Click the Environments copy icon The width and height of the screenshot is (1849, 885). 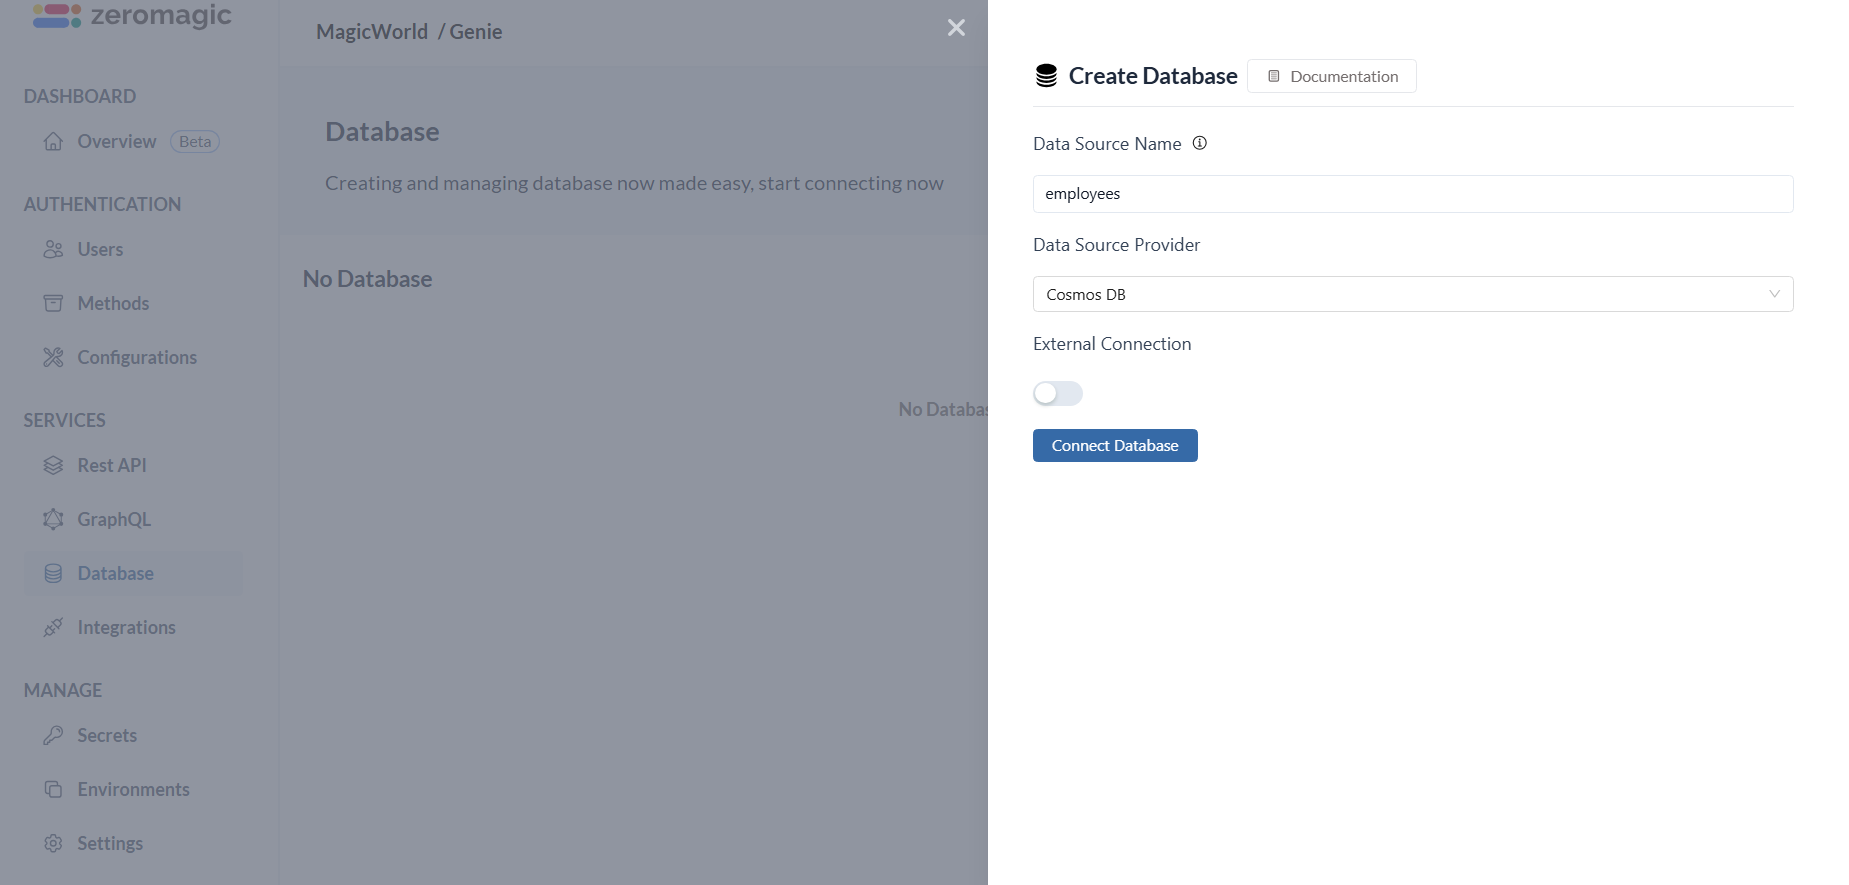pyautogui.click(x=53, y=789)
